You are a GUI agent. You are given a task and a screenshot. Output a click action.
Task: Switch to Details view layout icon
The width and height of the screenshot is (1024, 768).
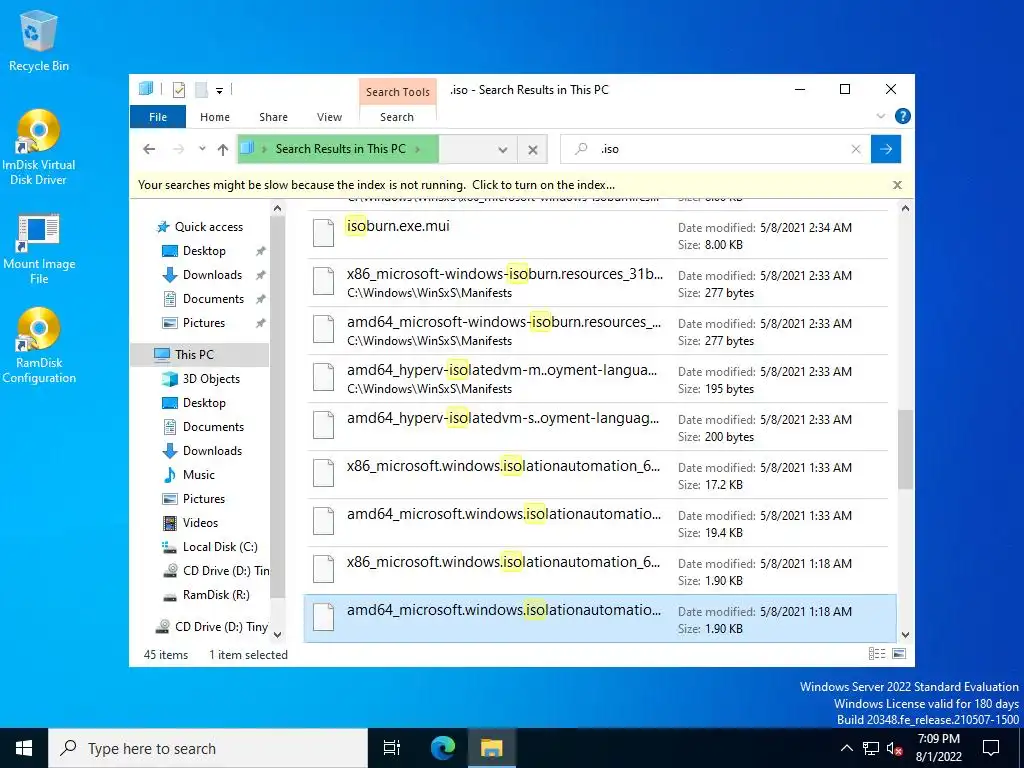[x=876, y=654]
